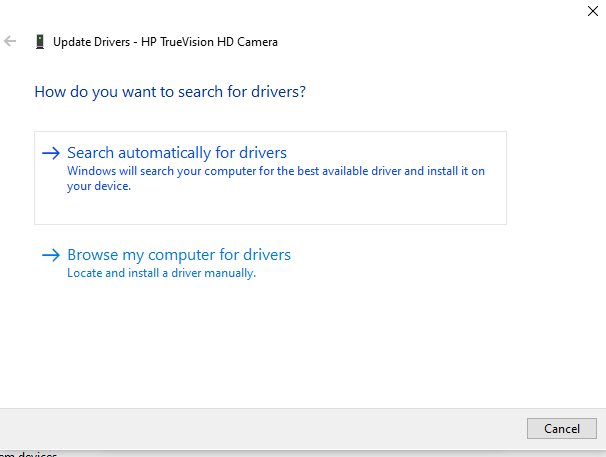Click the partial 'devices' text below the dialog
Image resolution: width=606 pixels, height=457 pixels.
(30, 454)
